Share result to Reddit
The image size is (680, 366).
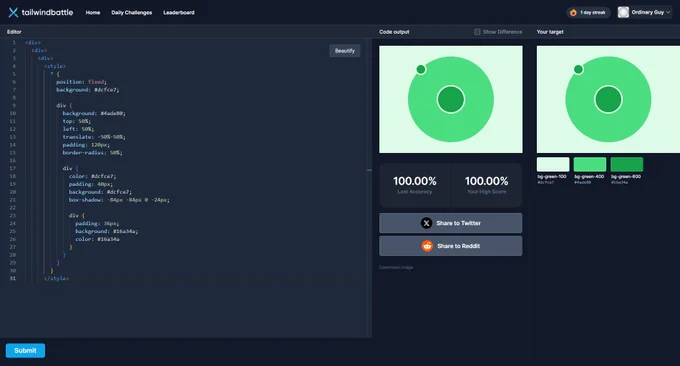[x=451, y=246]
